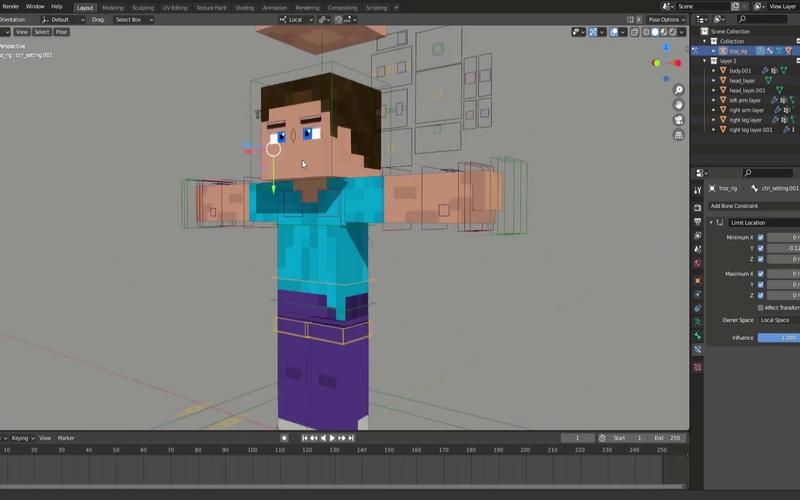Viewport: 800px width, 500px height.
Task: Toggle viewport gizmos visibility button
Action: [x=593, y=32]
